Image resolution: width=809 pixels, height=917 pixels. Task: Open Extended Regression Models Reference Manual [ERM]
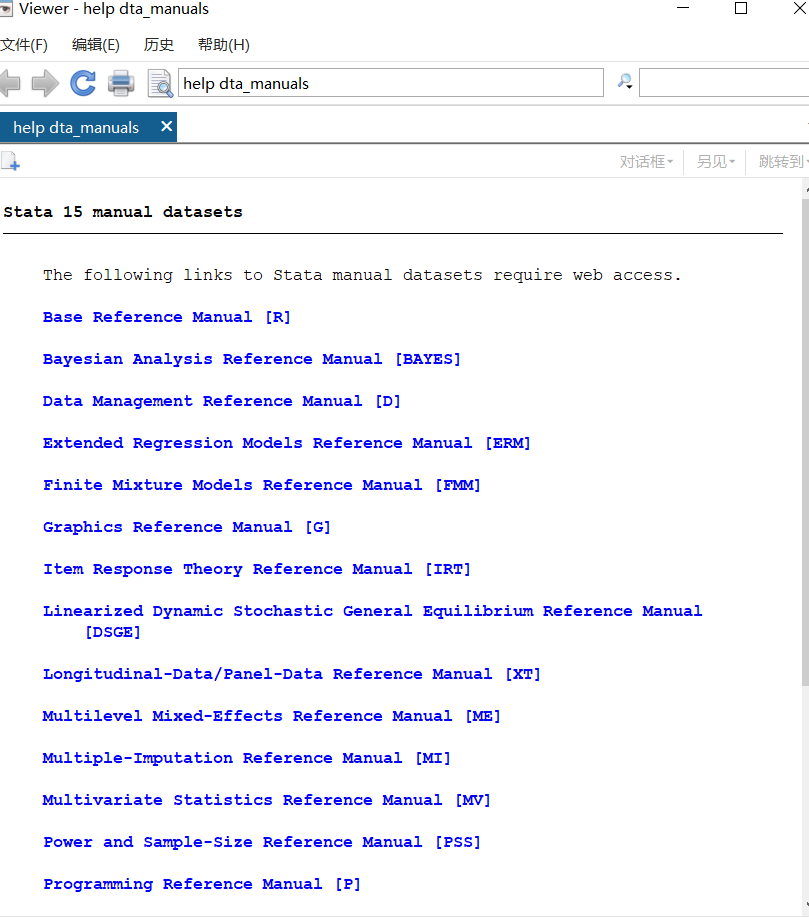pos(287,443)
